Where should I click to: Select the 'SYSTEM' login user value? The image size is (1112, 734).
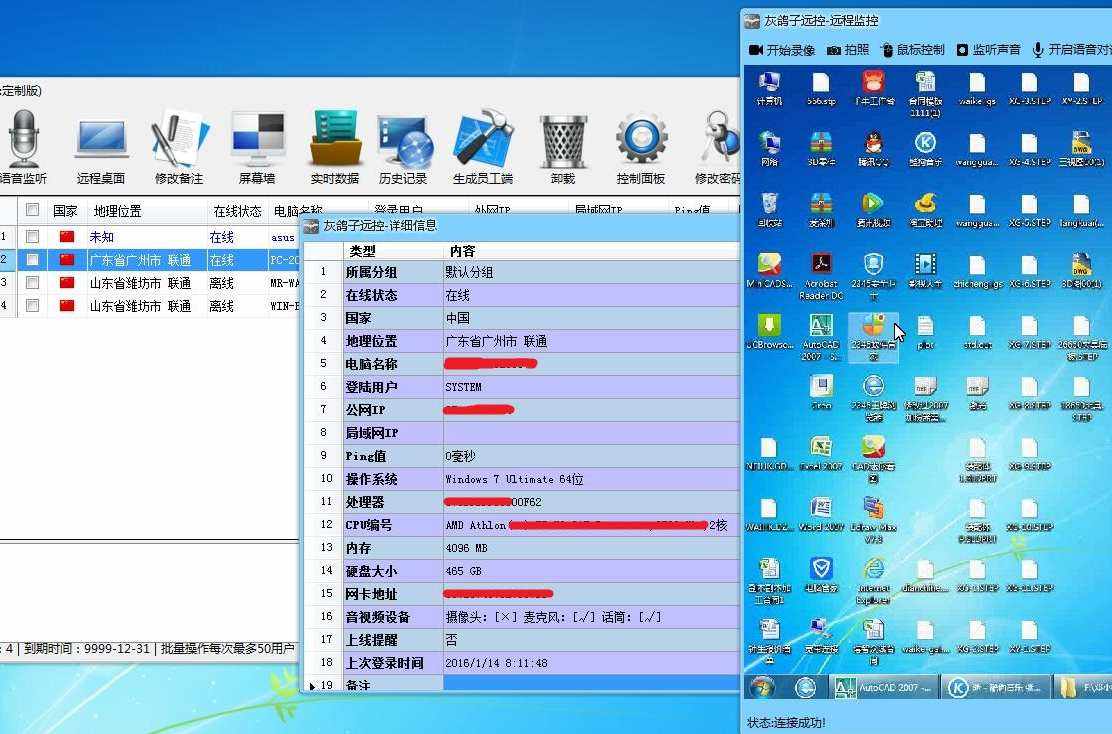point(463,387)
